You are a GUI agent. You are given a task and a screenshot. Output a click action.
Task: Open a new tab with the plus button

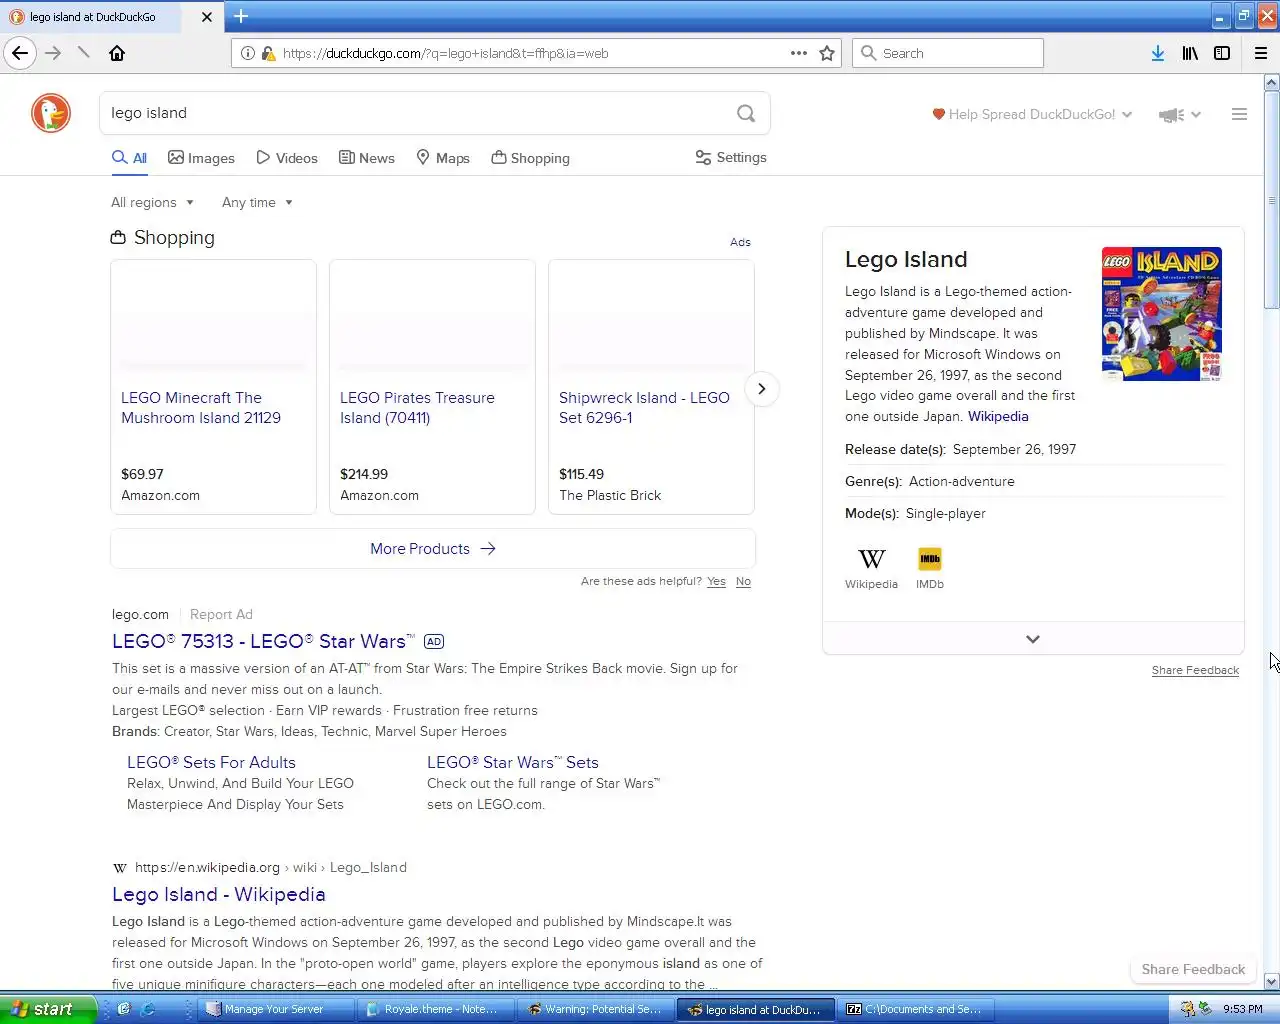241,16
